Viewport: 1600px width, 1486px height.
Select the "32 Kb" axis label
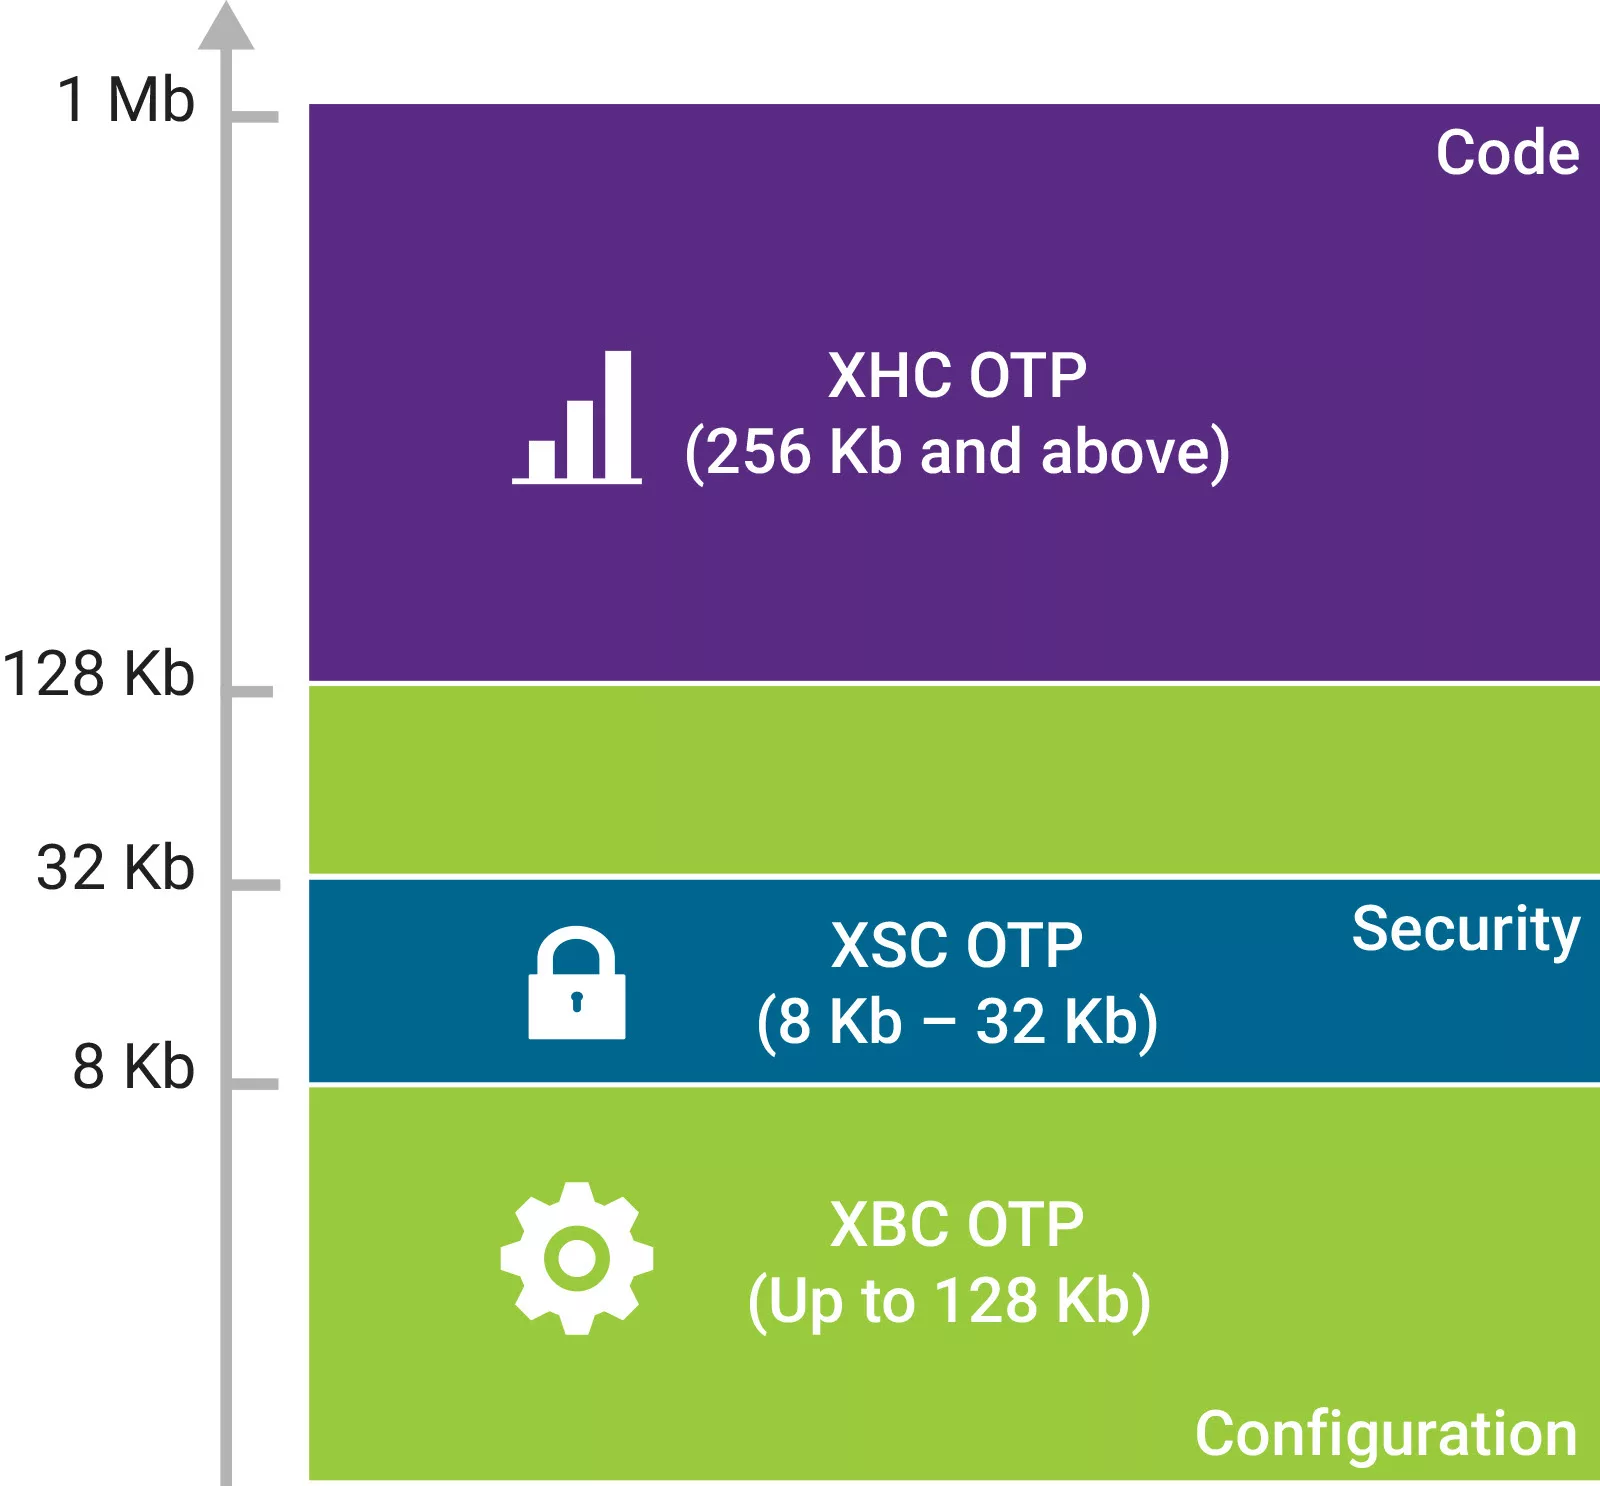coord(115,867)
